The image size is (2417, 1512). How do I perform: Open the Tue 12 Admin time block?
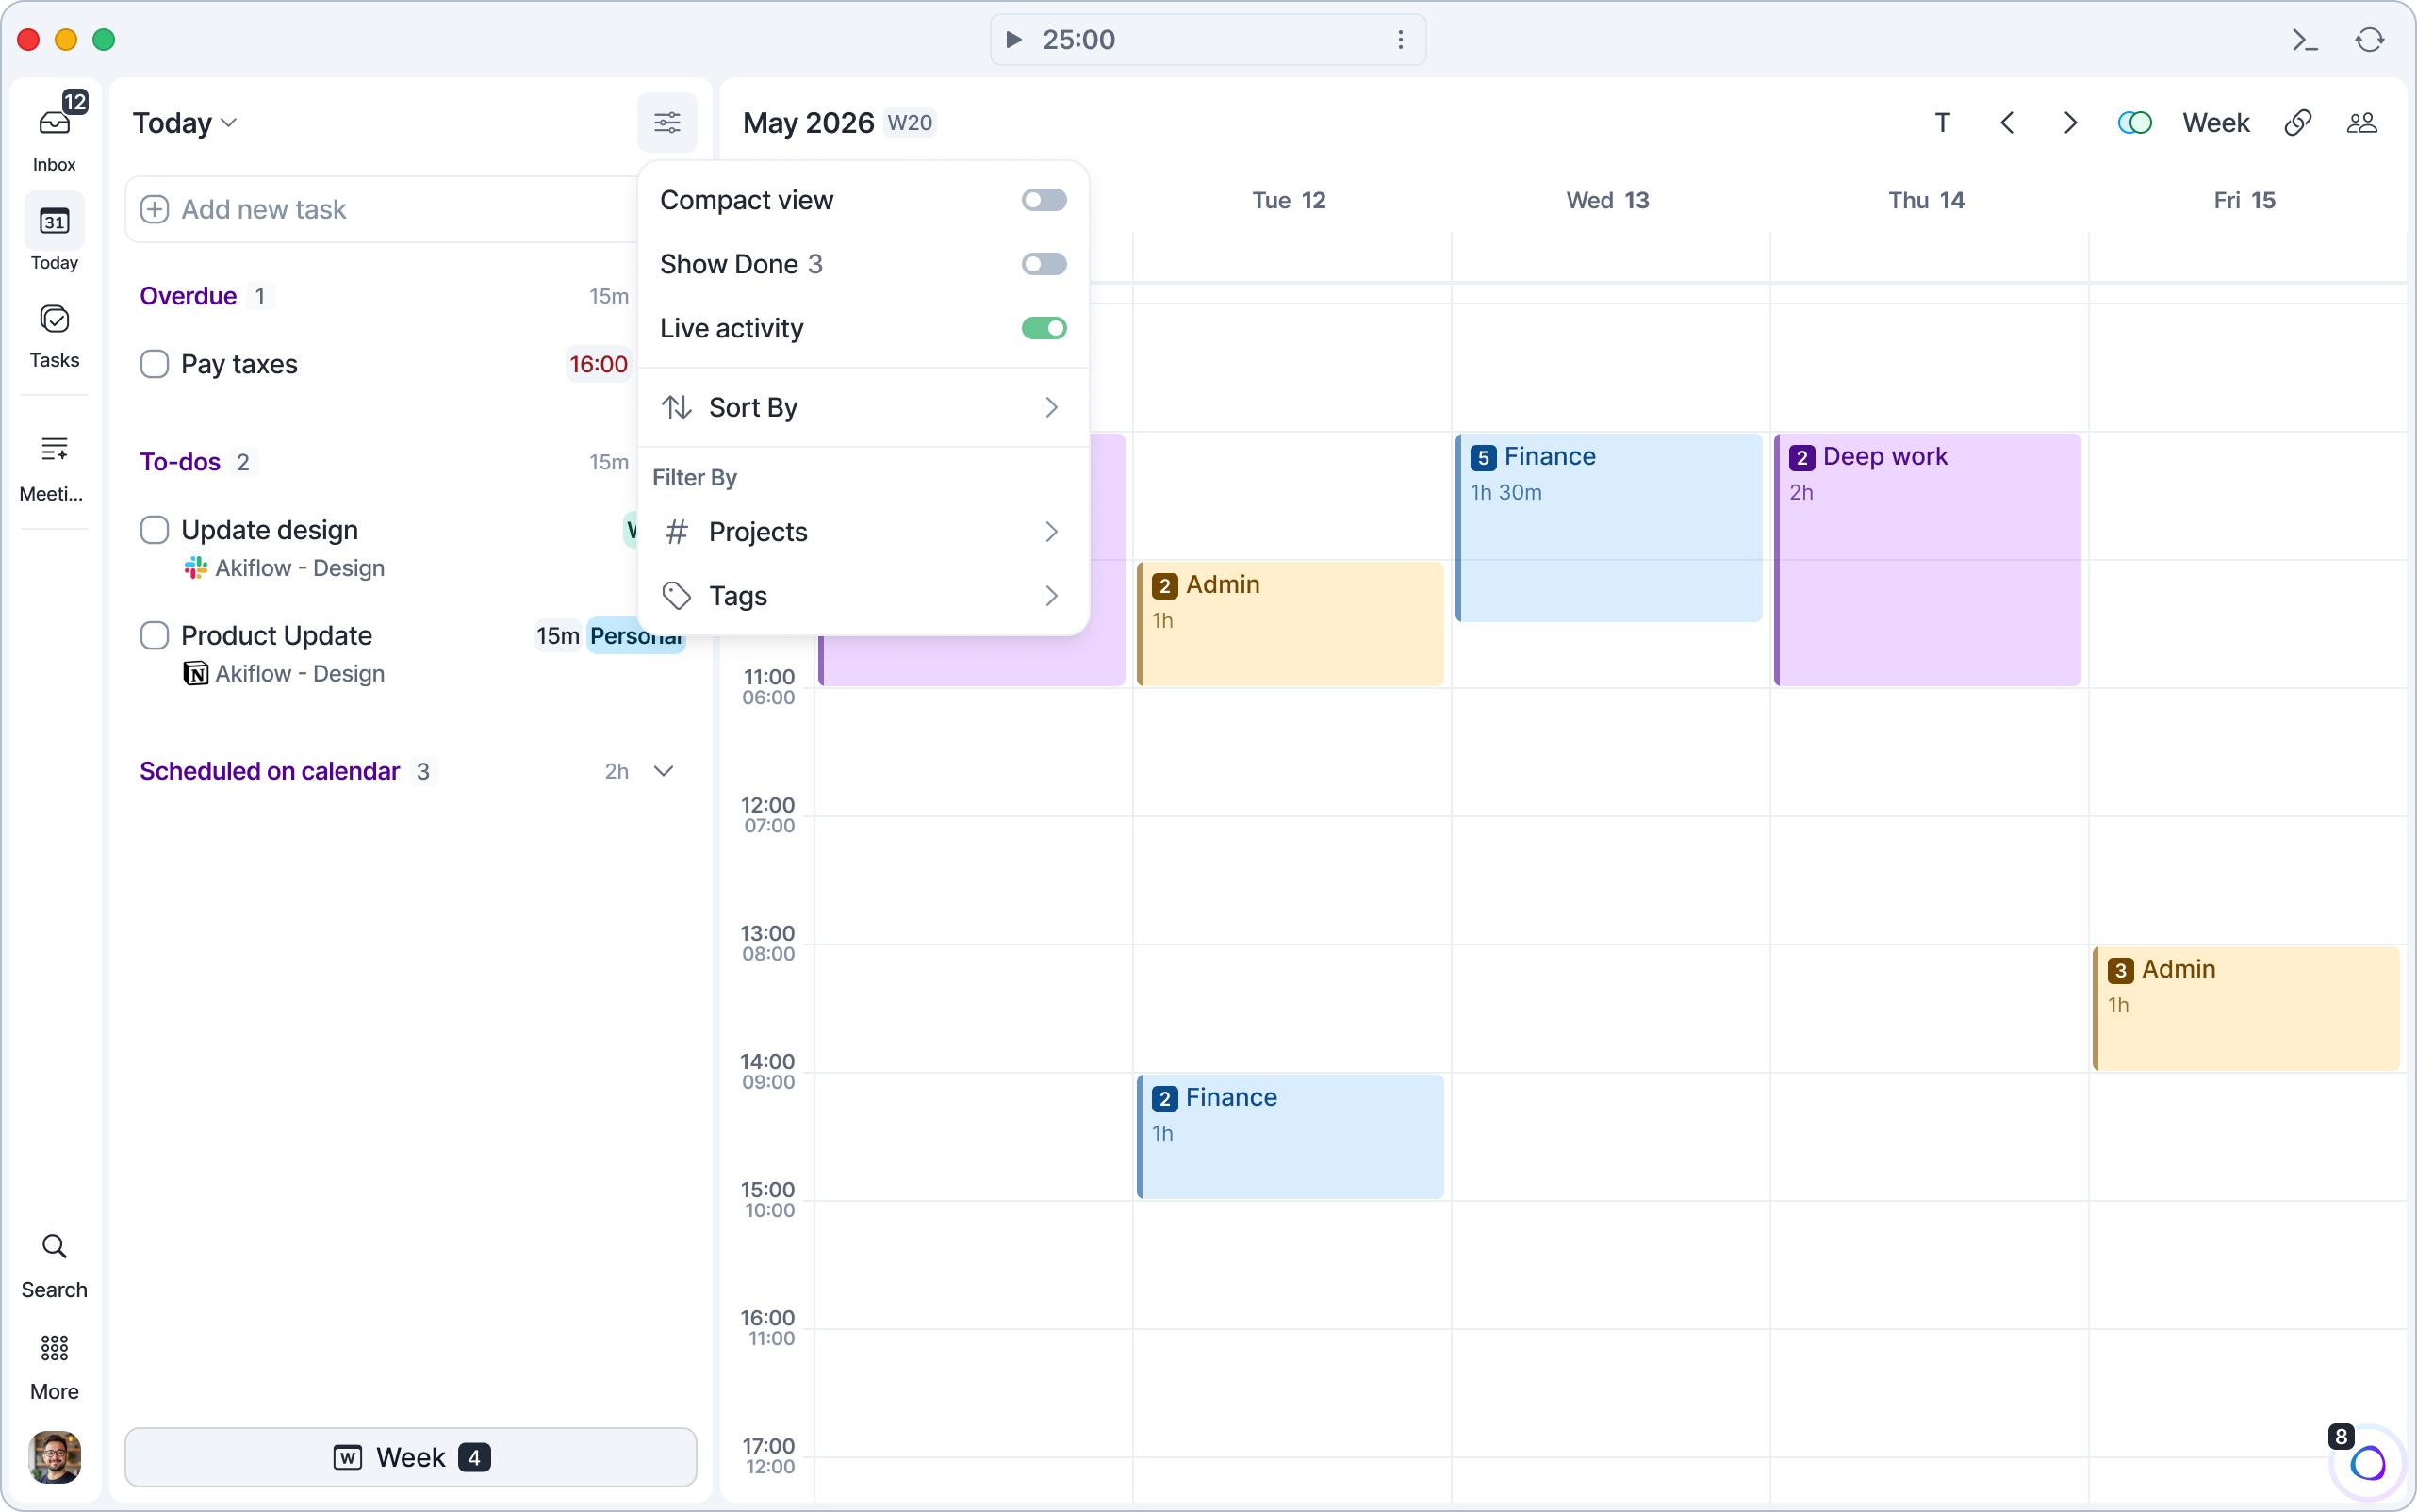tap(1290, 623)
